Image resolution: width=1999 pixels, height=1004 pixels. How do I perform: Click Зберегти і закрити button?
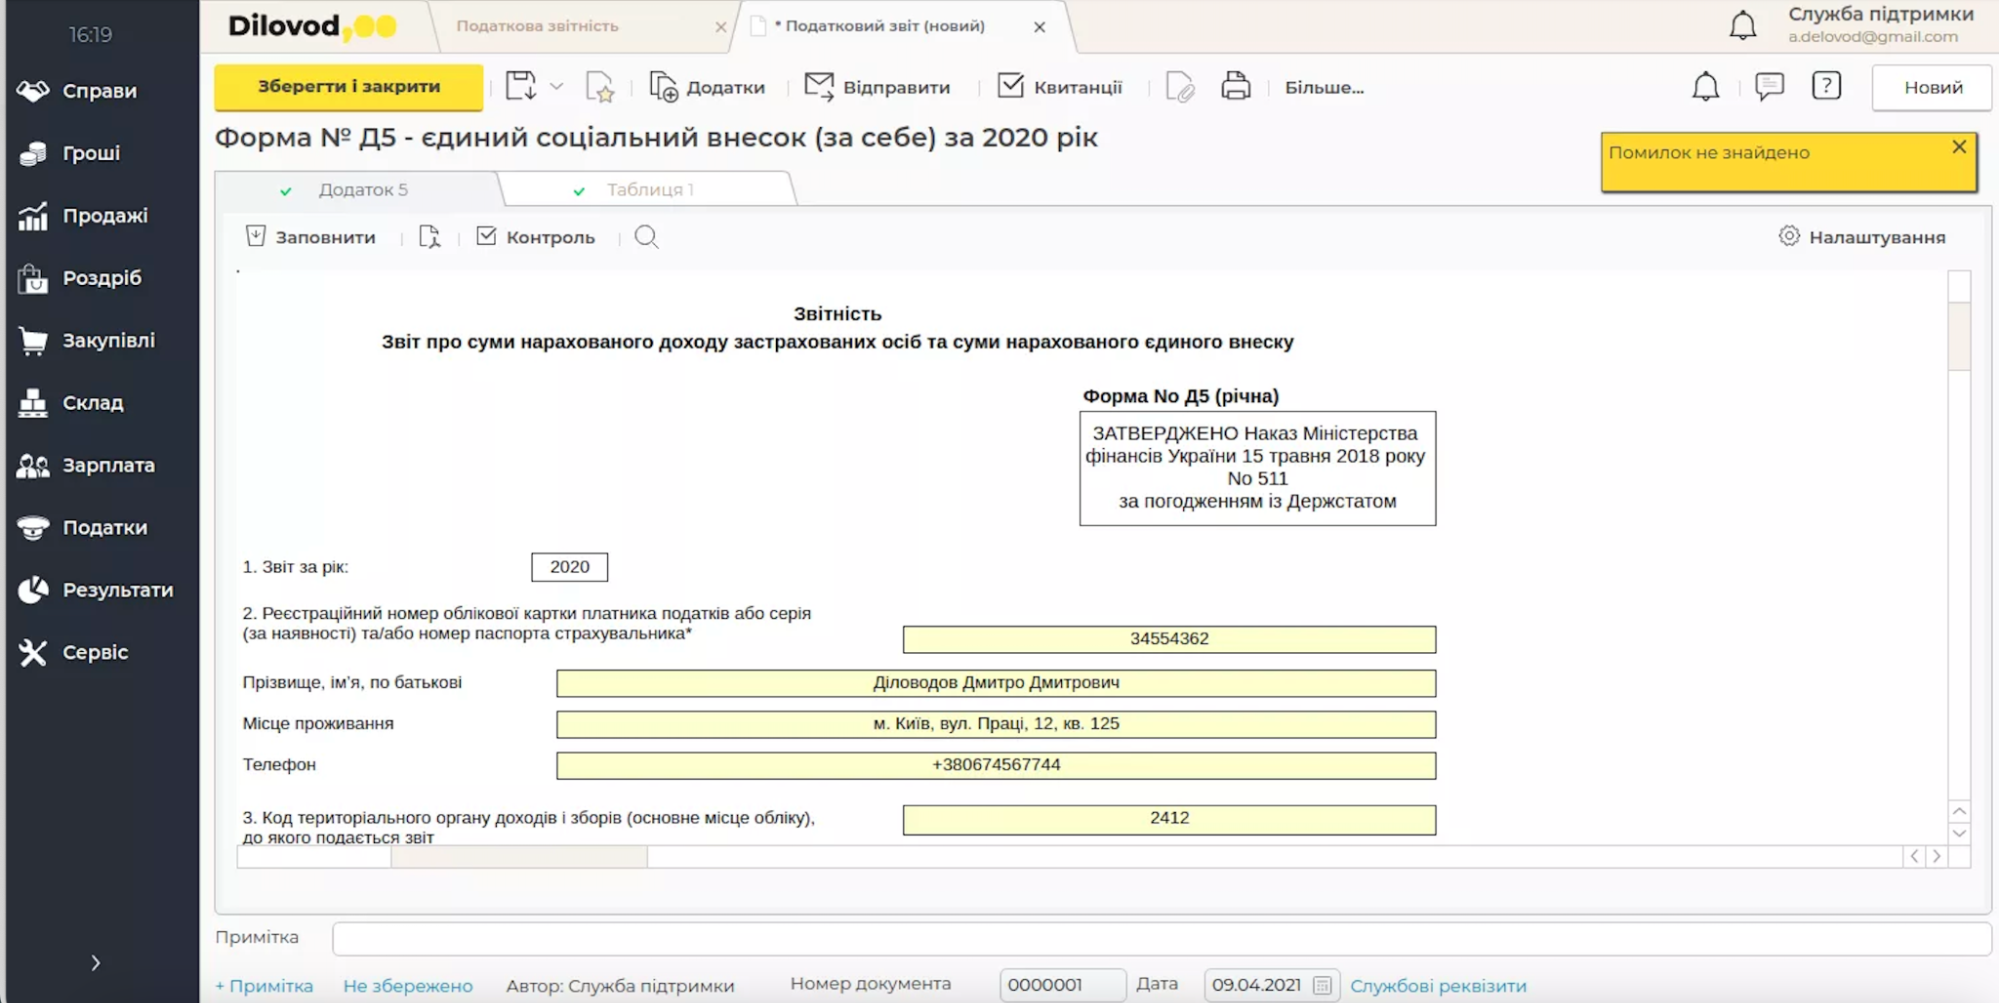click(x=348, y=87)
